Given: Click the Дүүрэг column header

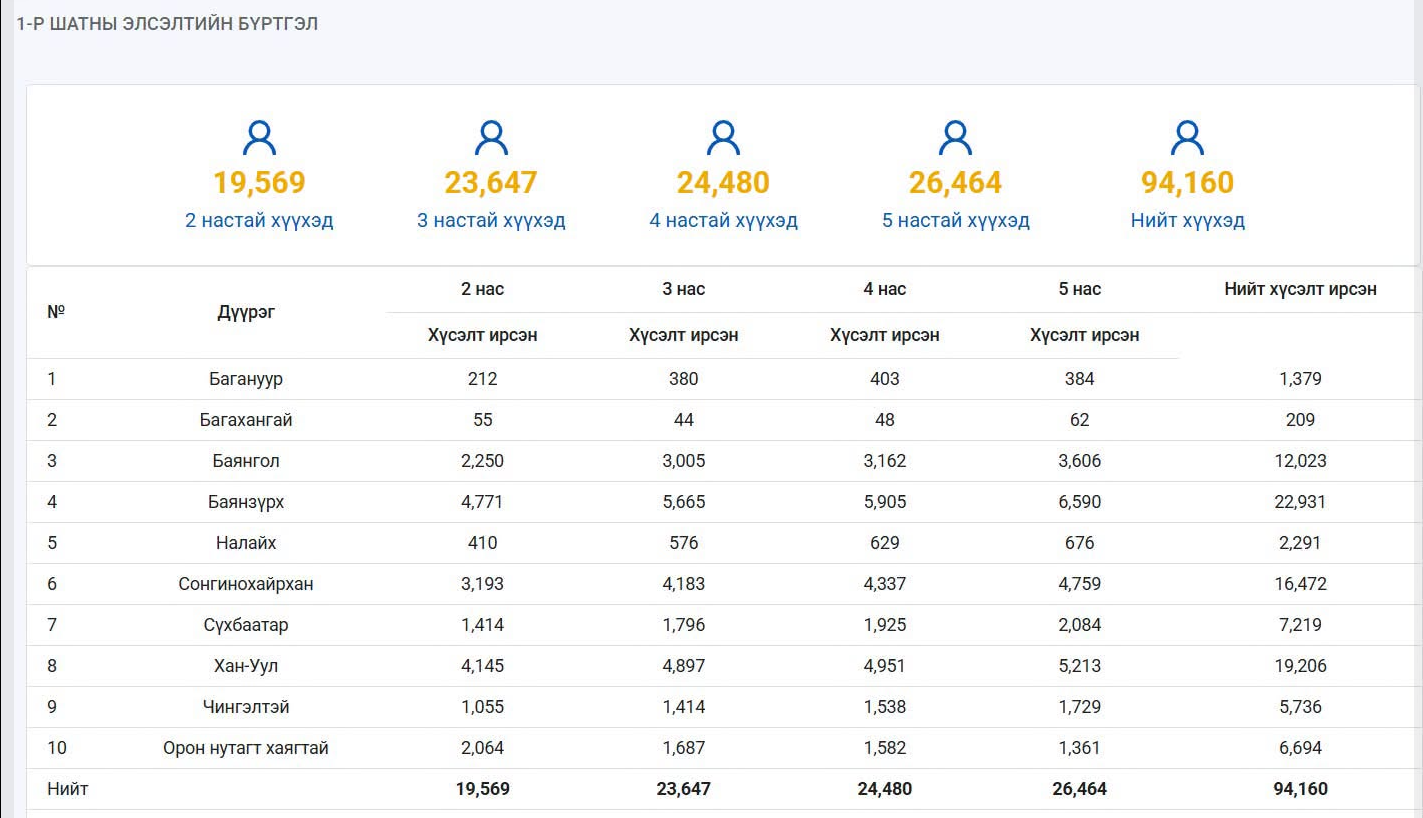Looking at the screenshot, I should coord(246,312).
